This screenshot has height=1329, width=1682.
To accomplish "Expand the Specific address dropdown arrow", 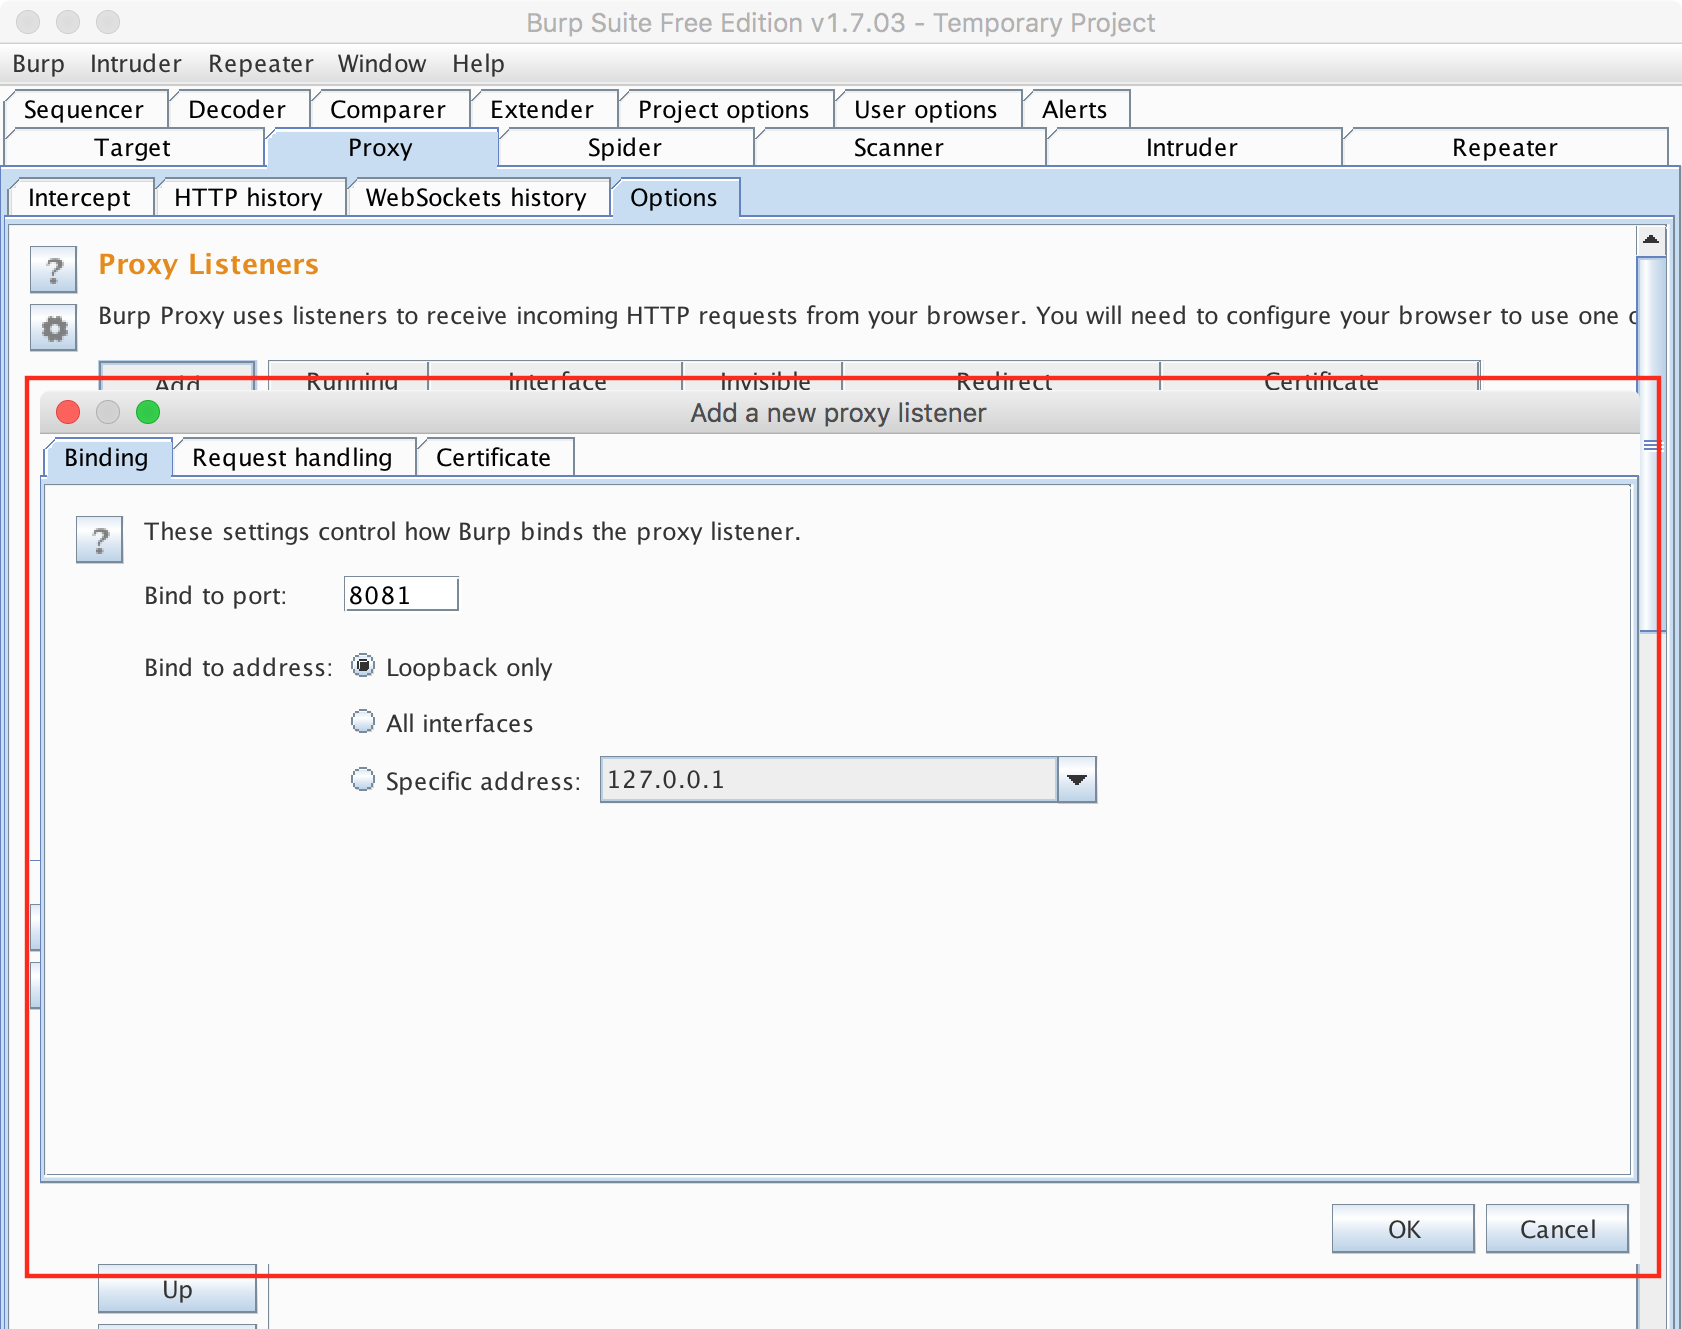I will [x=1076, y=780].
